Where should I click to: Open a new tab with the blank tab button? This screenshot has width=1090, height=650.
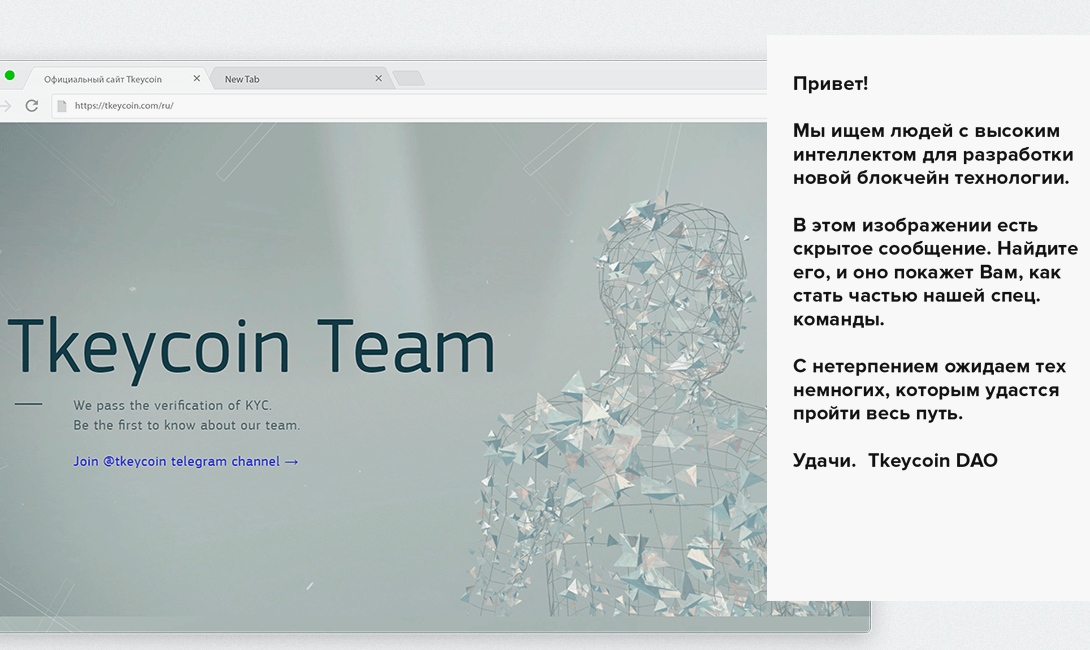[409, 78]
